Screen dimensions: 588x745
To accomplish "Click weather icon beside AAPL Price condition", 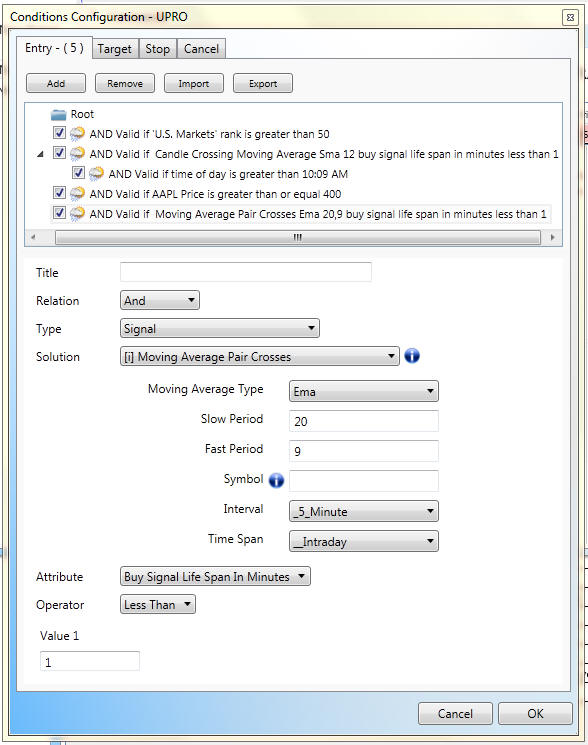I will point(77,194).
